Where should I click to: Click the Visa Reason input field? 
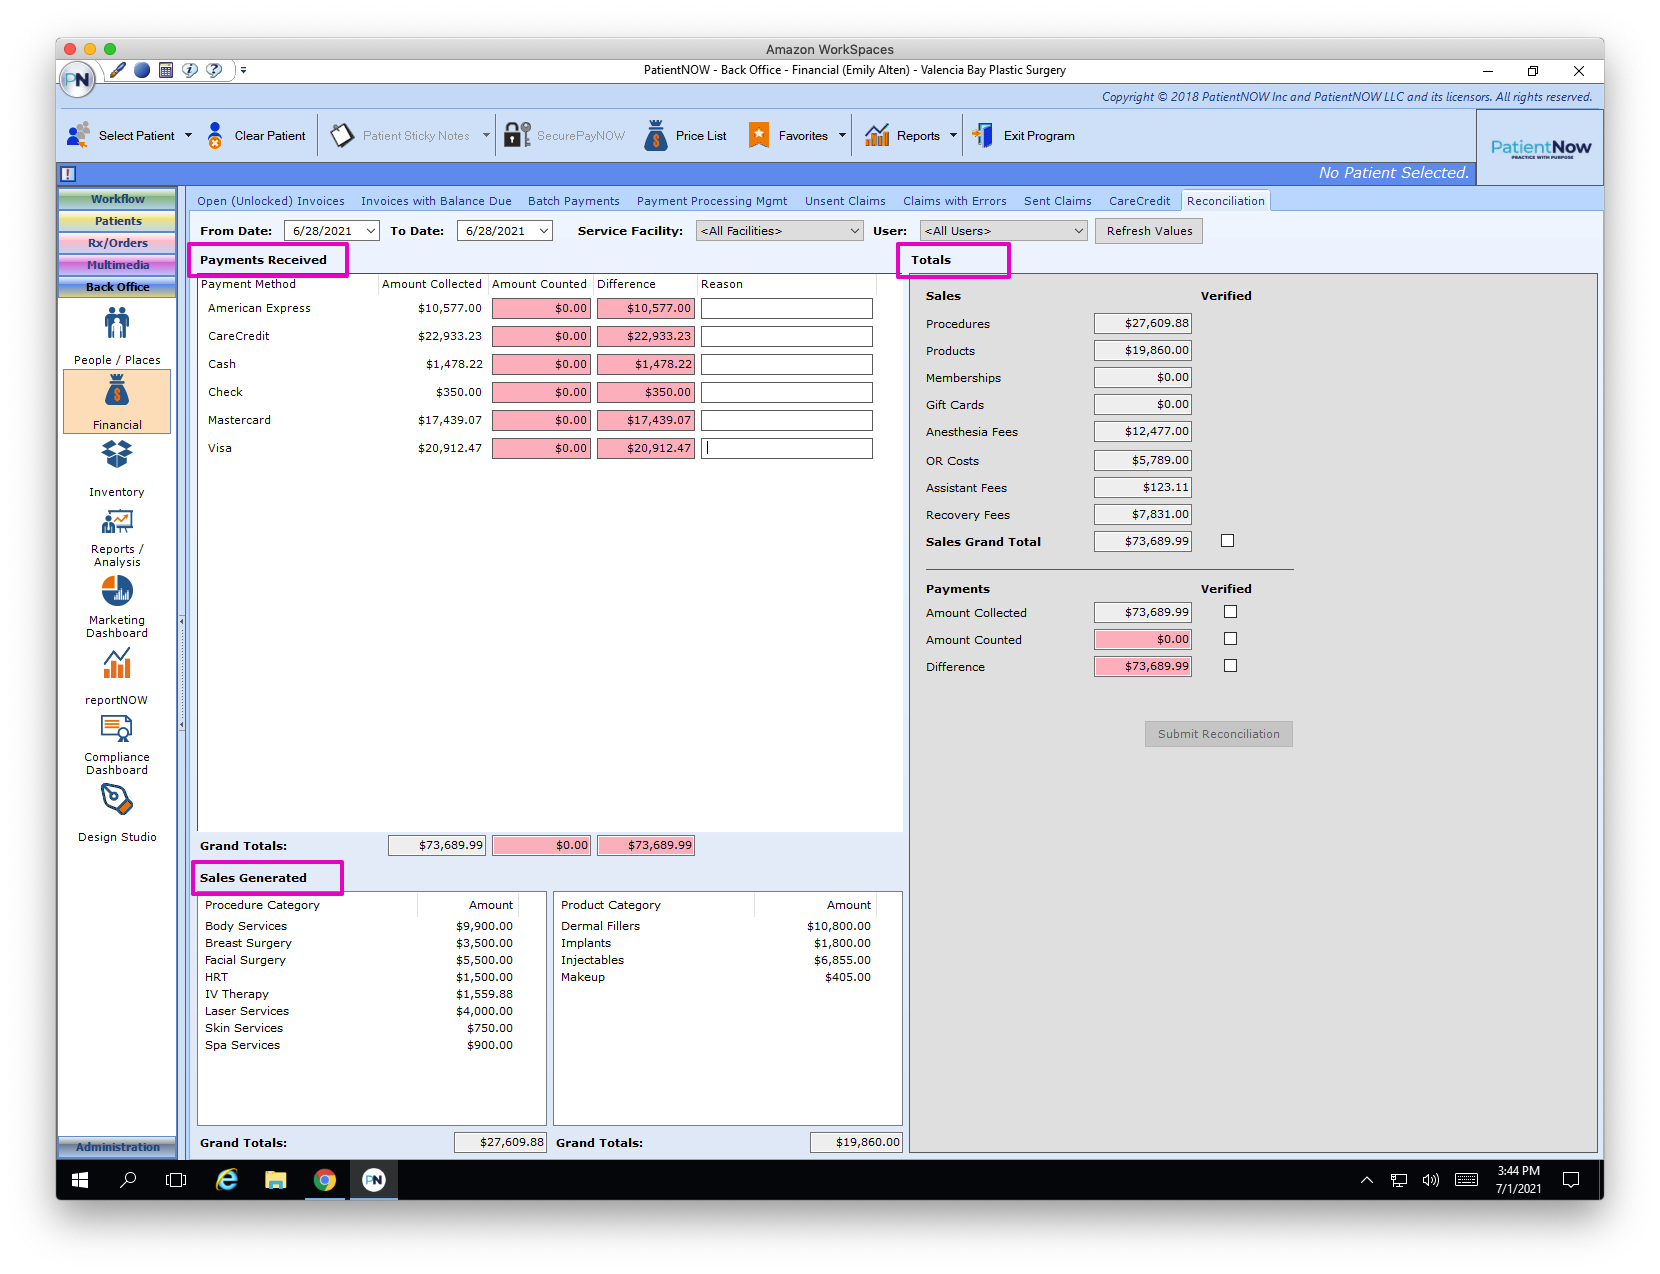pyautogui.click(x=787, y=448)
